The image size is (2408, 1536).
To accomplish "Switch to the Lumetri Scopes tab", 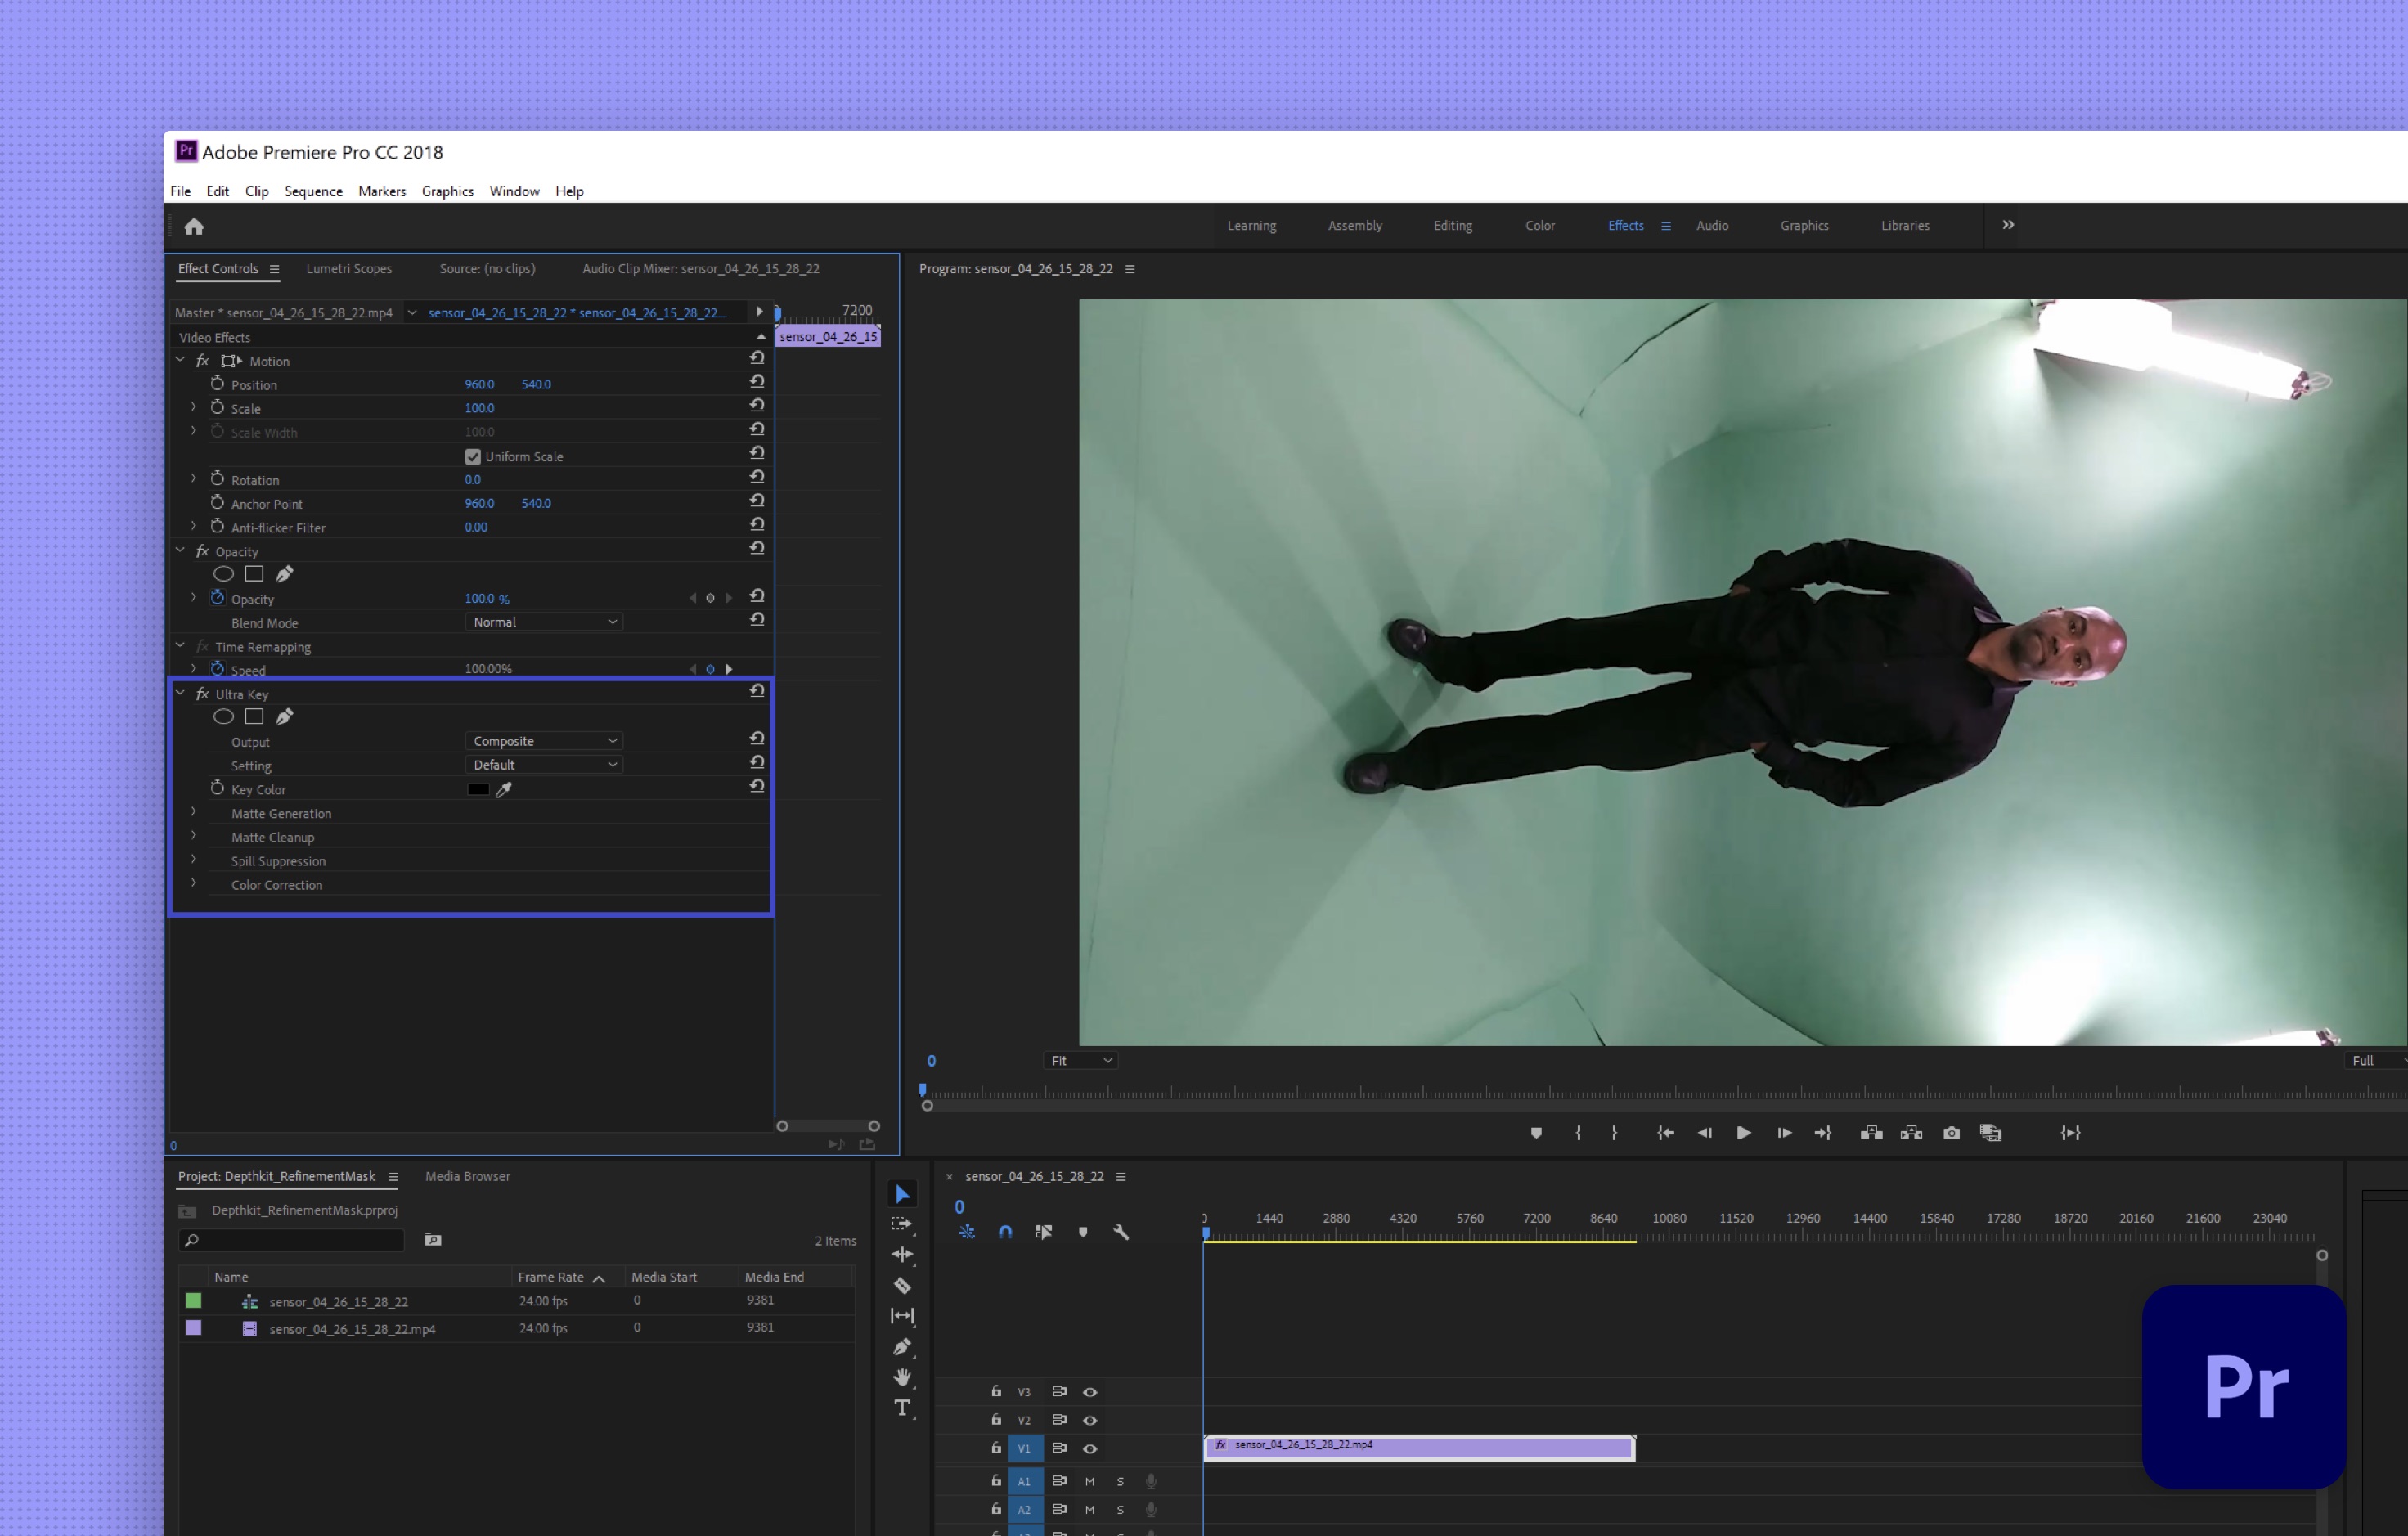I will 349,269.
